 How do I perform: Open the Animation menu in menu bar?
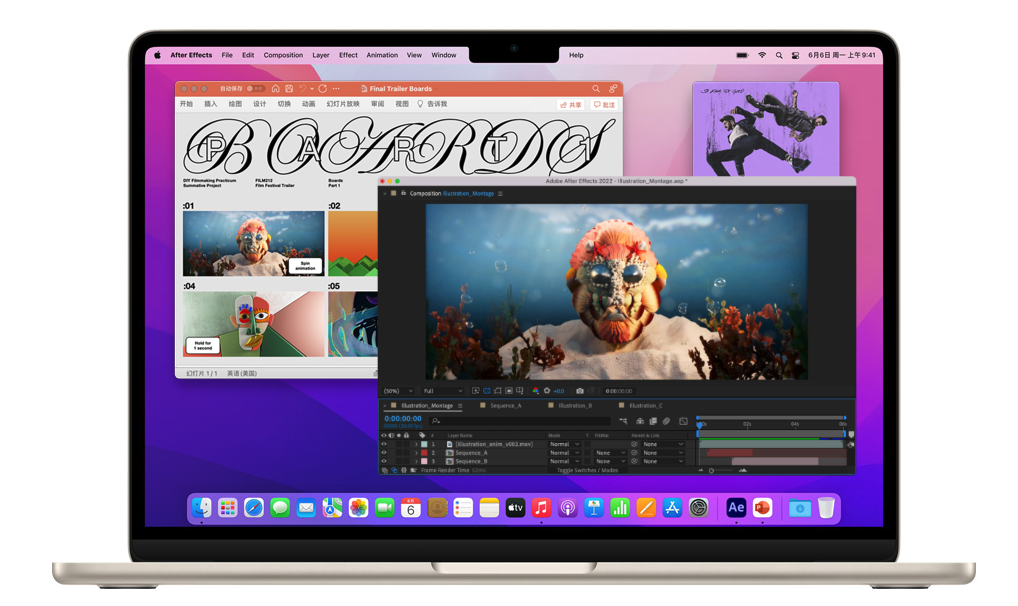coord(382,55)
